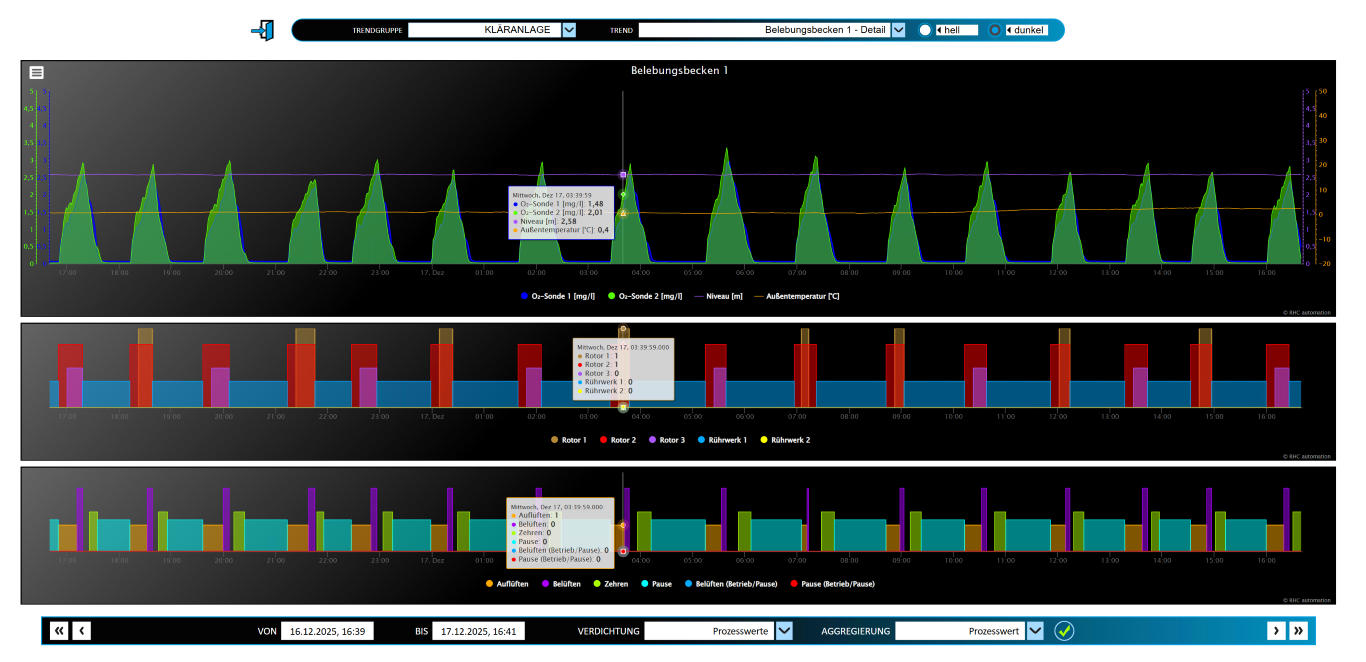Step forward one period with right arrow

coord(1276,631)
